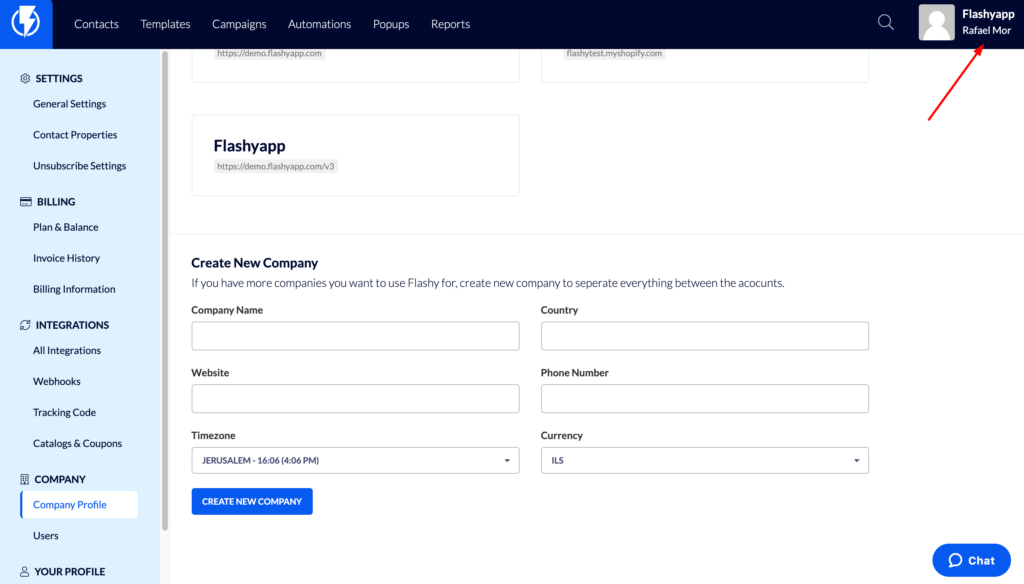The image size is (1024, 584).
Task: Click the flashytest.myshopify.com URL
Action: [614, 54]
